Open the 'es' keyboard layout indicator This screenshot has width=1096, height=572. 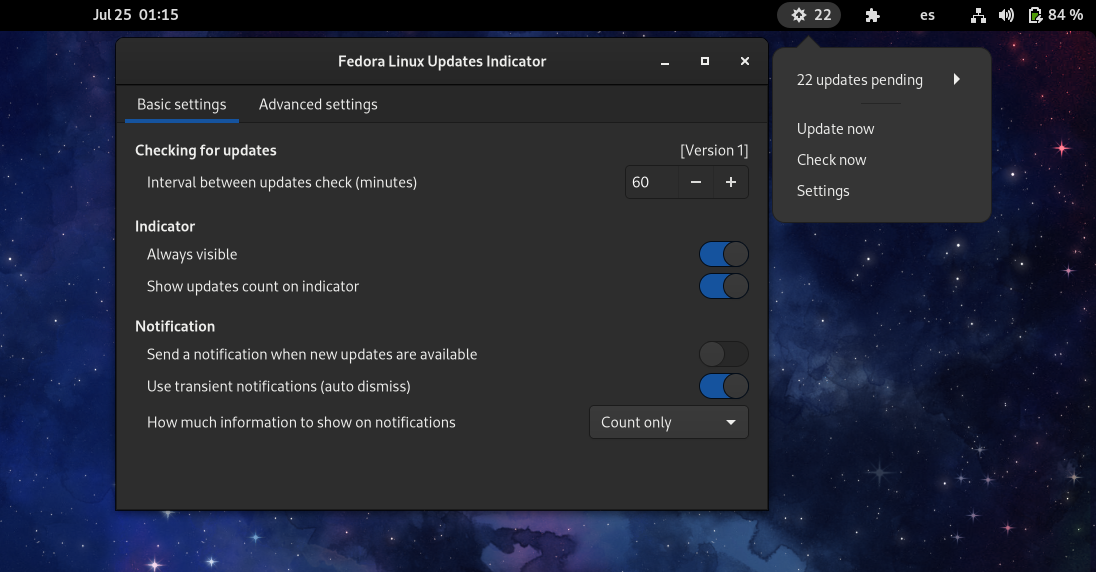[928, 15]
